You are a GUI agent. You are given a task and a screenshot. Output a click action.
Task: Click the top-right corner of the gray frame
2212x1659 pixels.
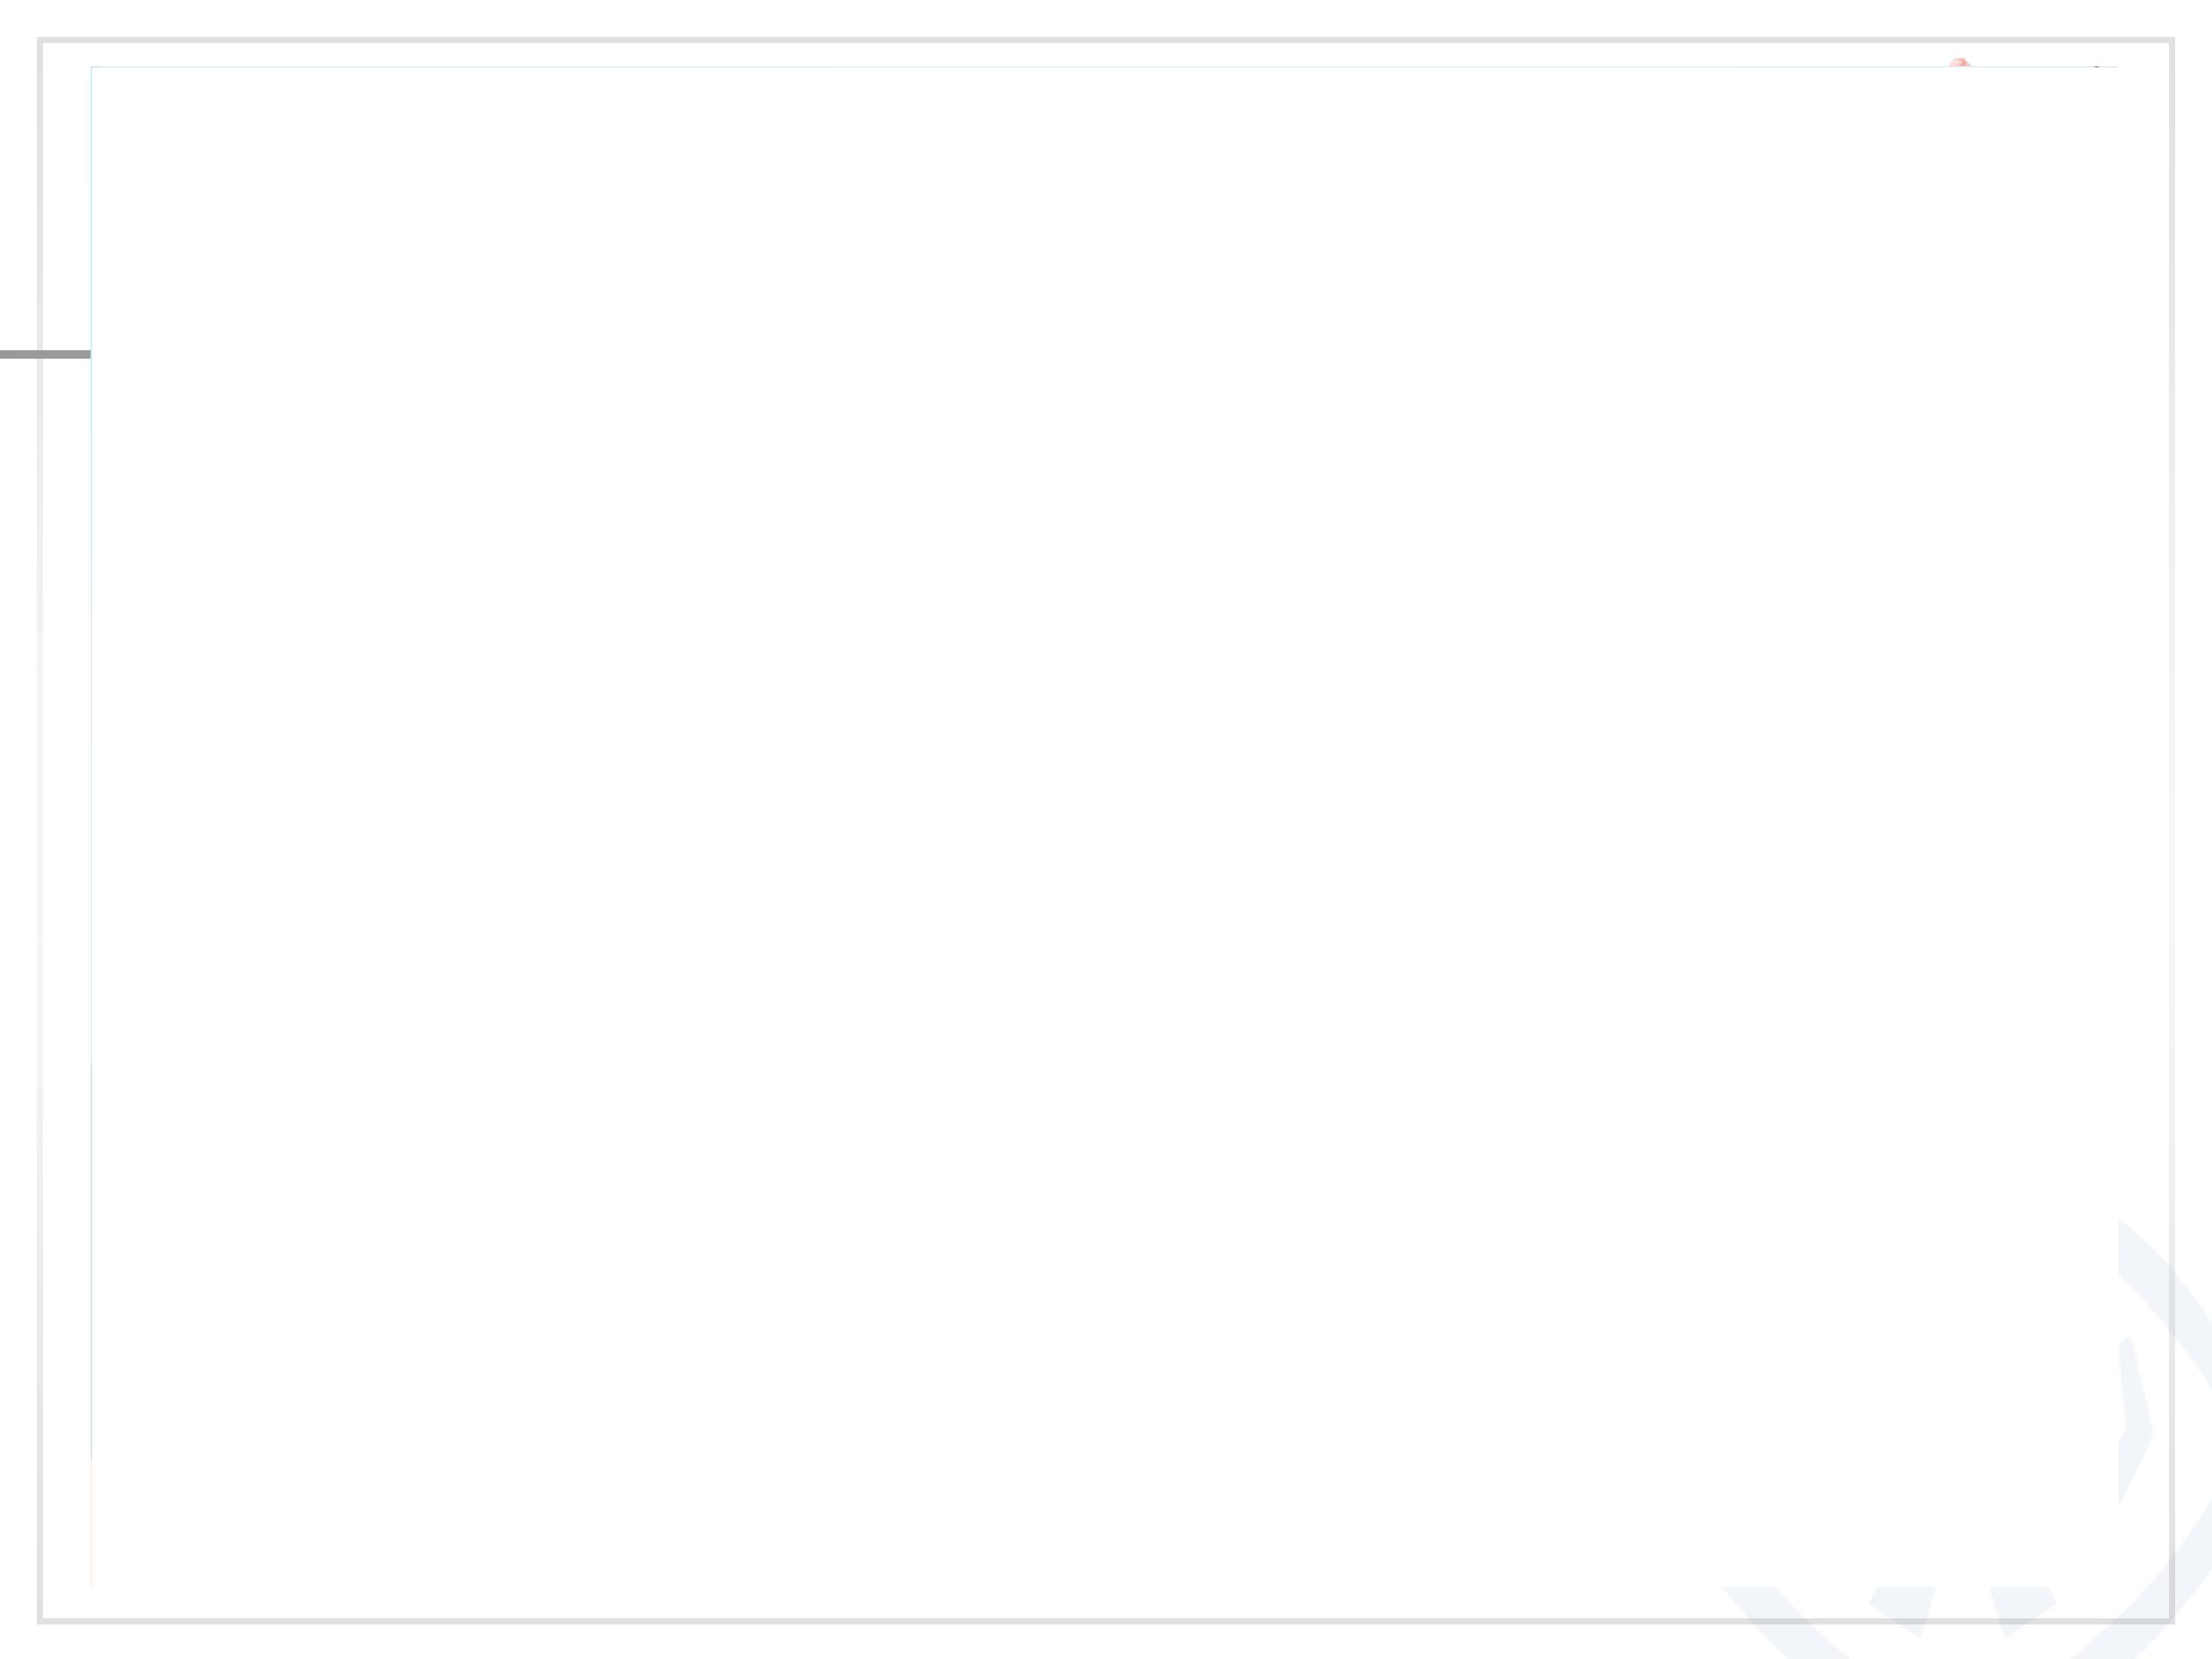(2171, 40)
